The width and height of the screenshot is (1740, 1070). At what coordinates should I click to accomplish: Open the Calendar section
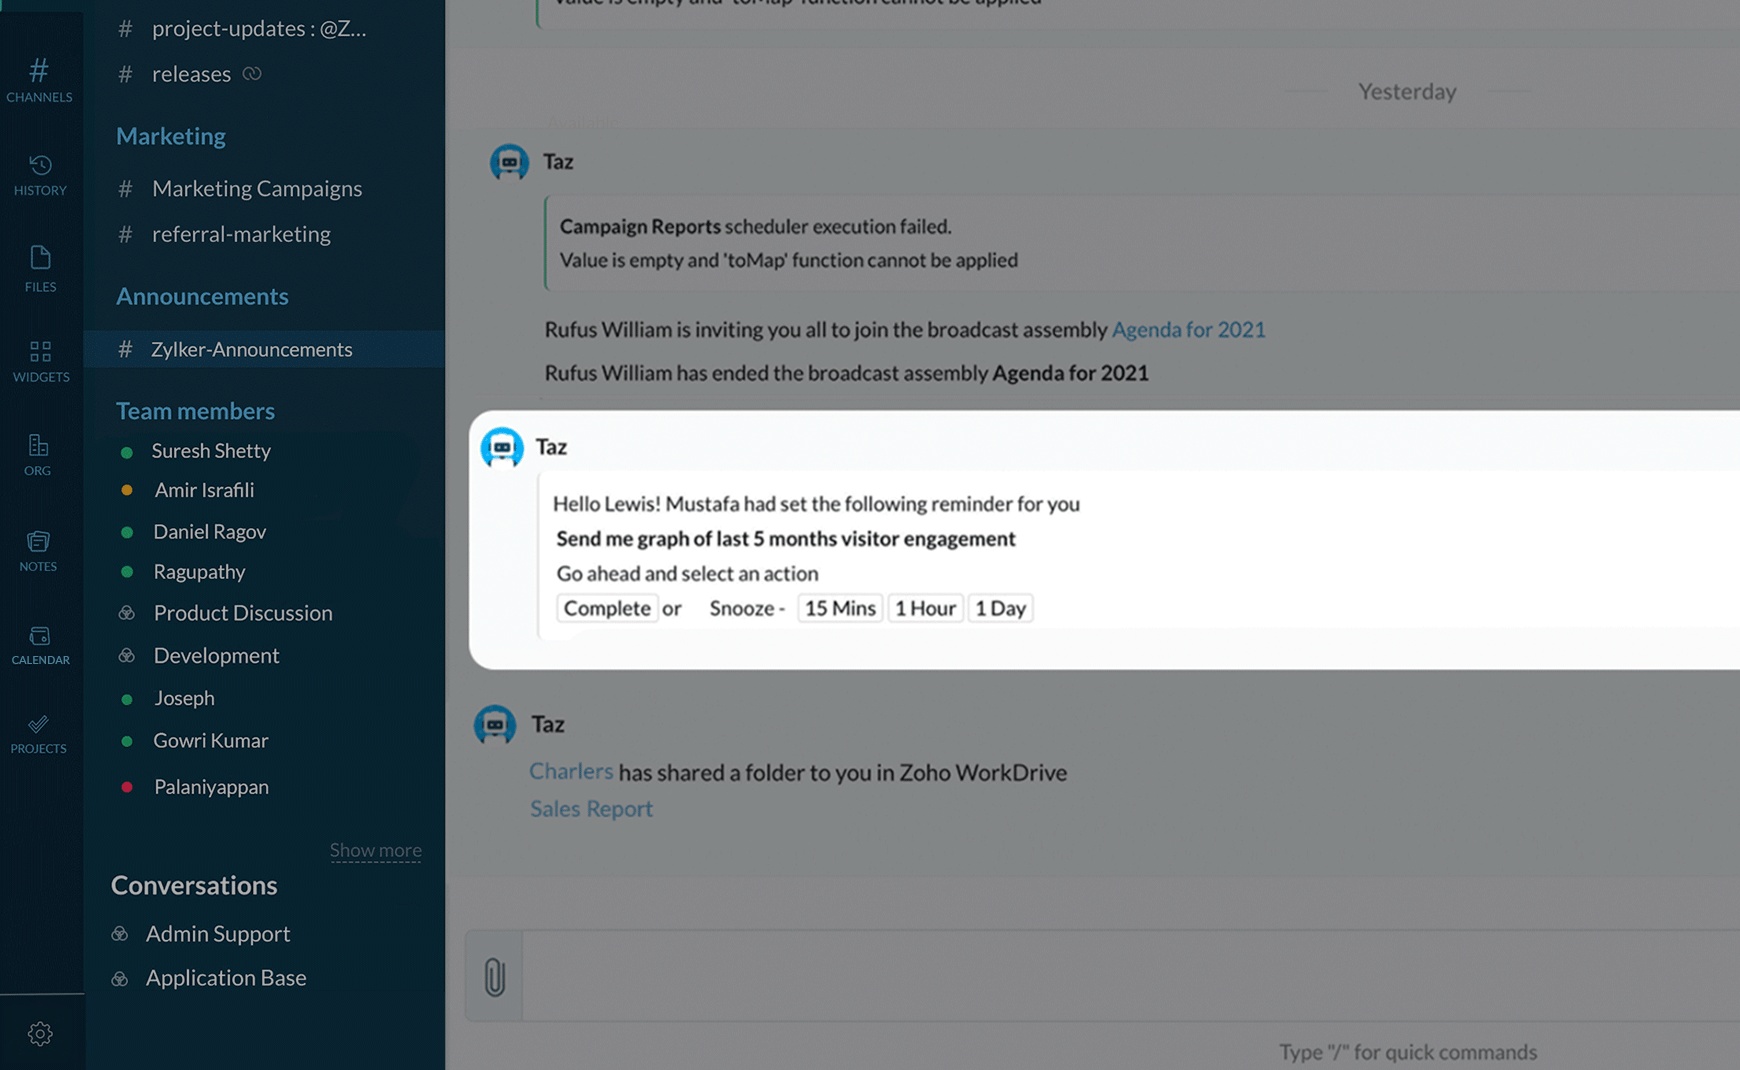(40, 645)
